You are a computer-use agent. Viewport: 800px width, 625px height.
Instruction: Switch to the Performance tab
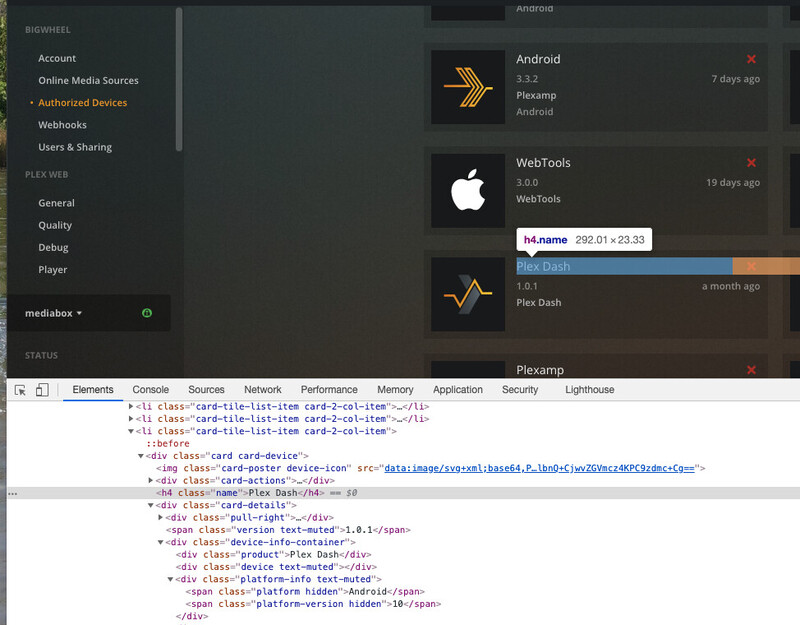pyautogui.click(x=329, y=390)
